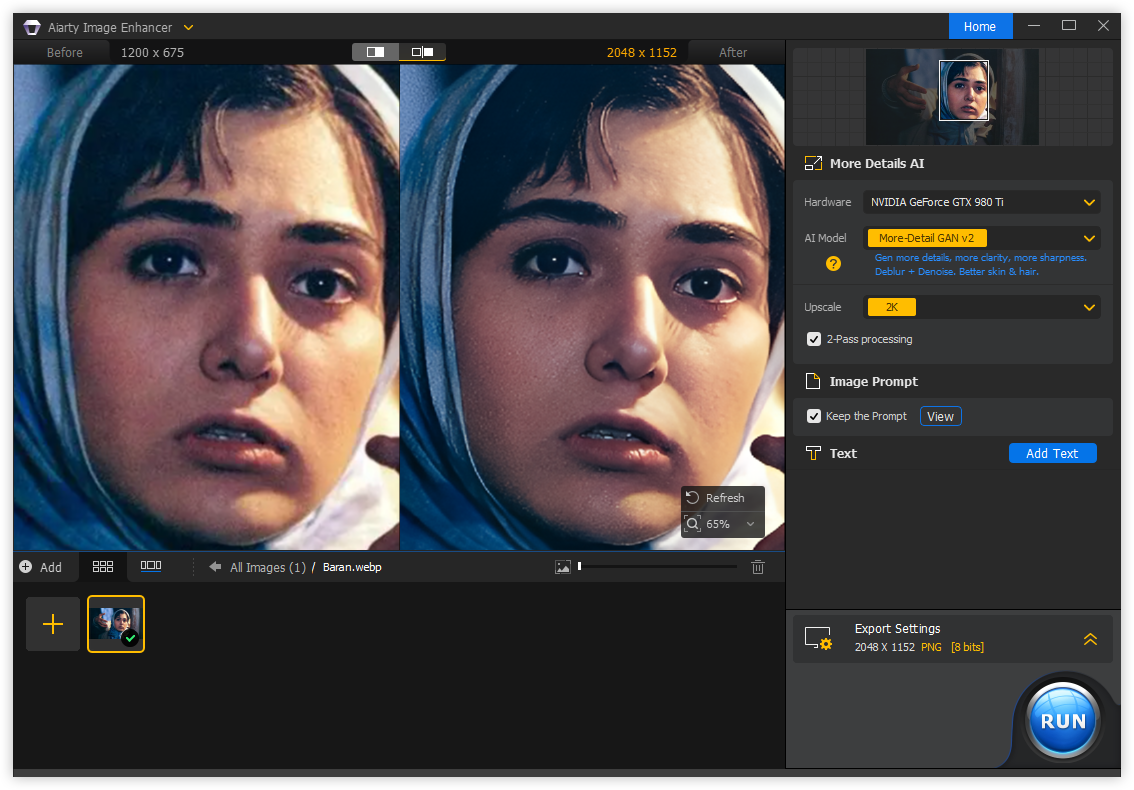Click the [8 bits] export depth text
1134x790 pixels.
967,647
